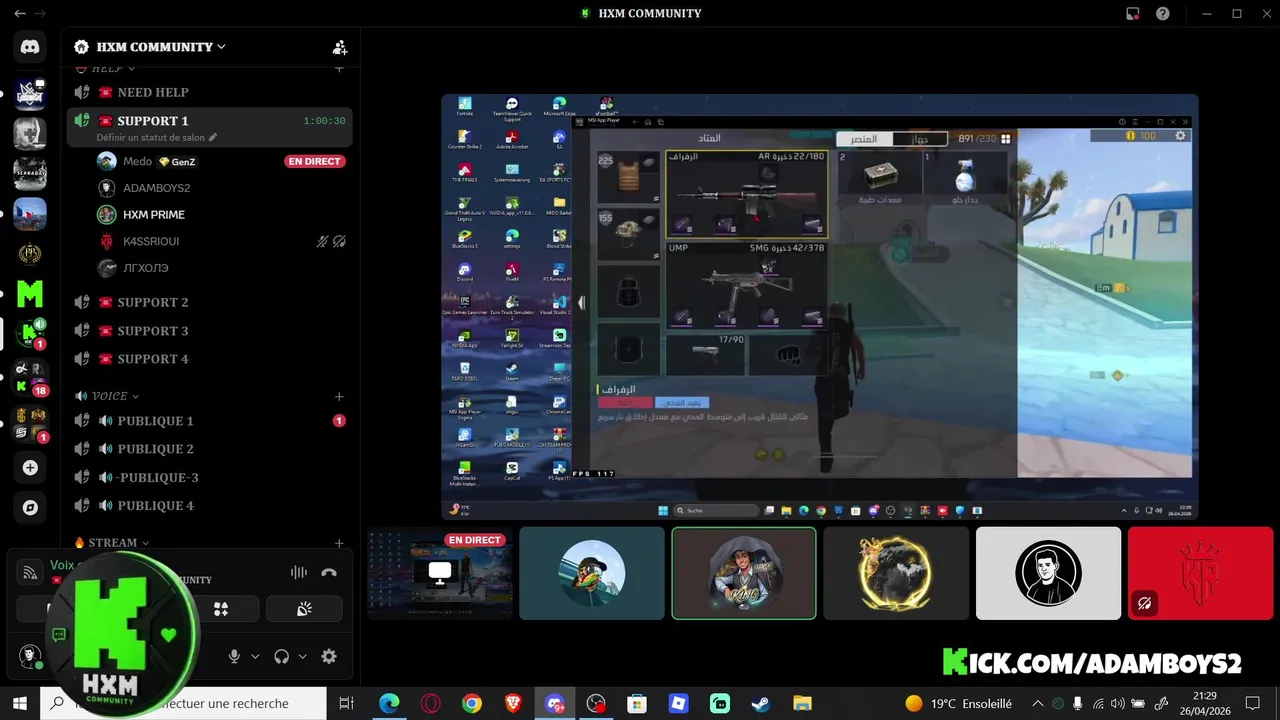Toggle headphones deafen in user panel

282,657
